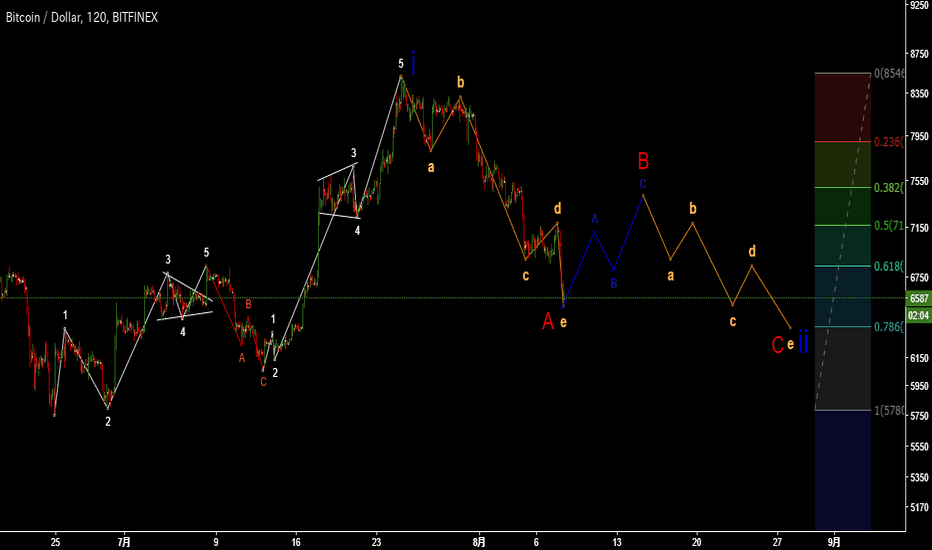Select the 9250 price axis label

pos(919,4)
